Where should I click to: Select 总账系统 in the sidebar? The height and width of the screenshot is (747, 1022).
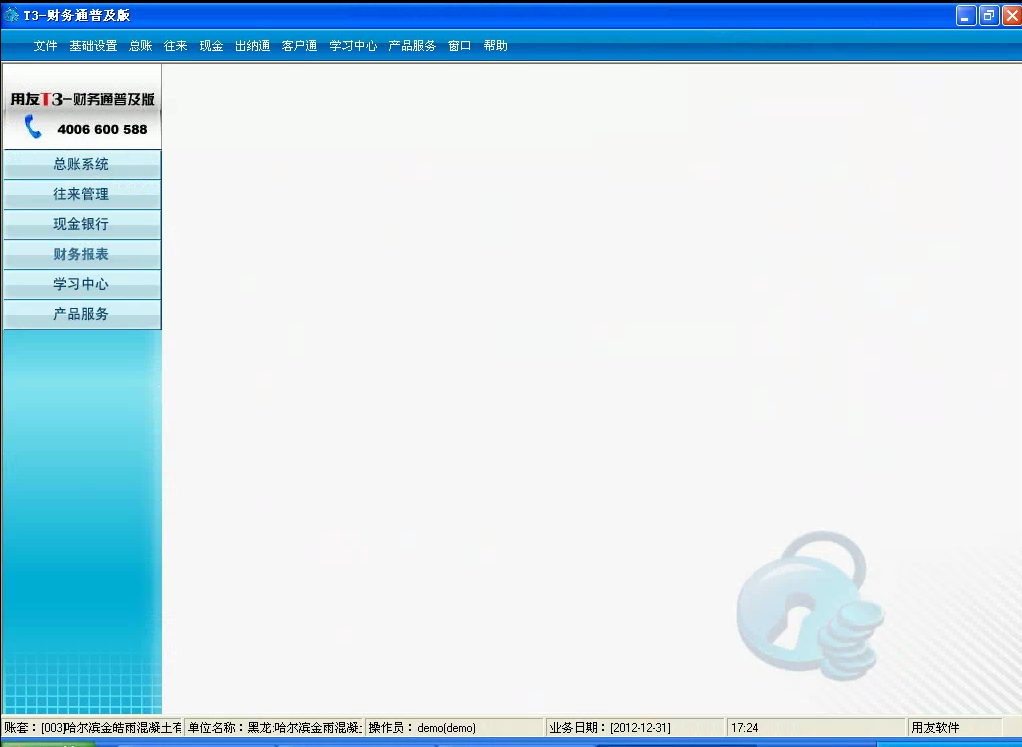tap(81, 164)
